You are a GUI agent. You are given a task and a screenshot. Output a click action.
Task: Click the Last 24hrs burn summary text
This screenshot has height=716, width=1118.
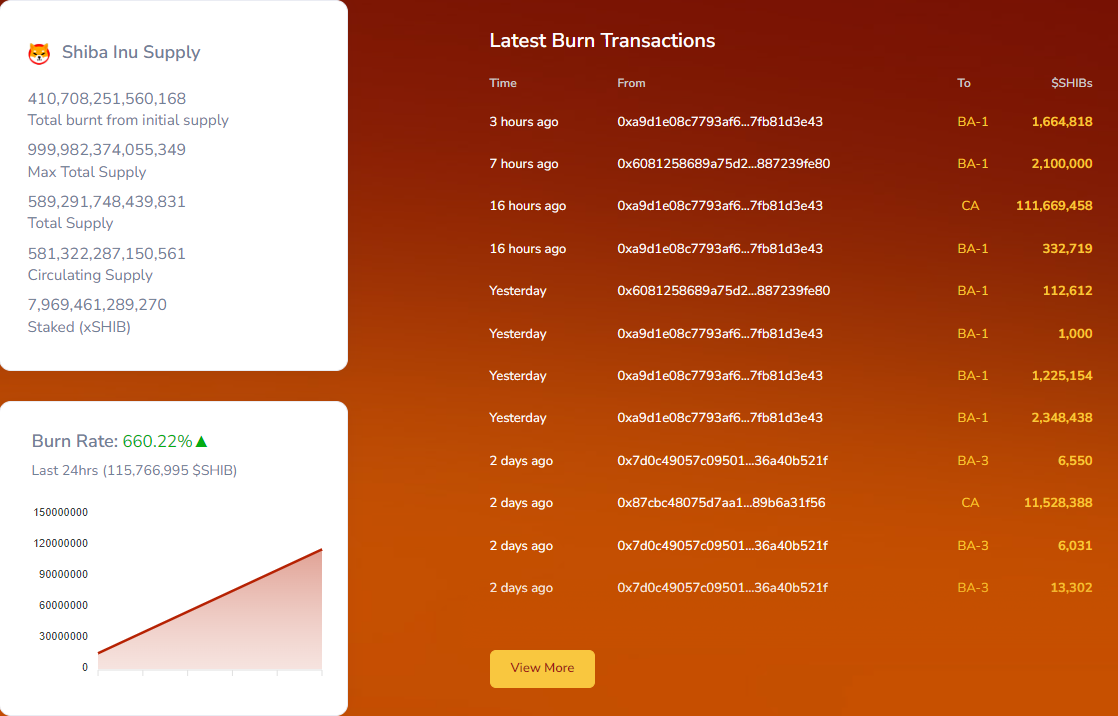coord(134,471)
